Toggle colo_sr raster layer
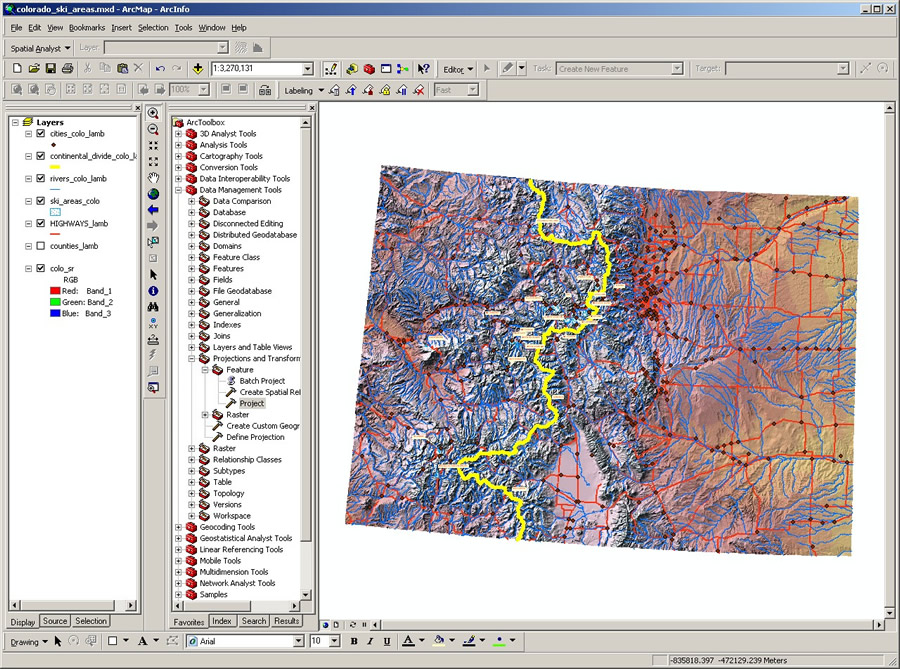The image size is (900, 669). click(40, 268)
